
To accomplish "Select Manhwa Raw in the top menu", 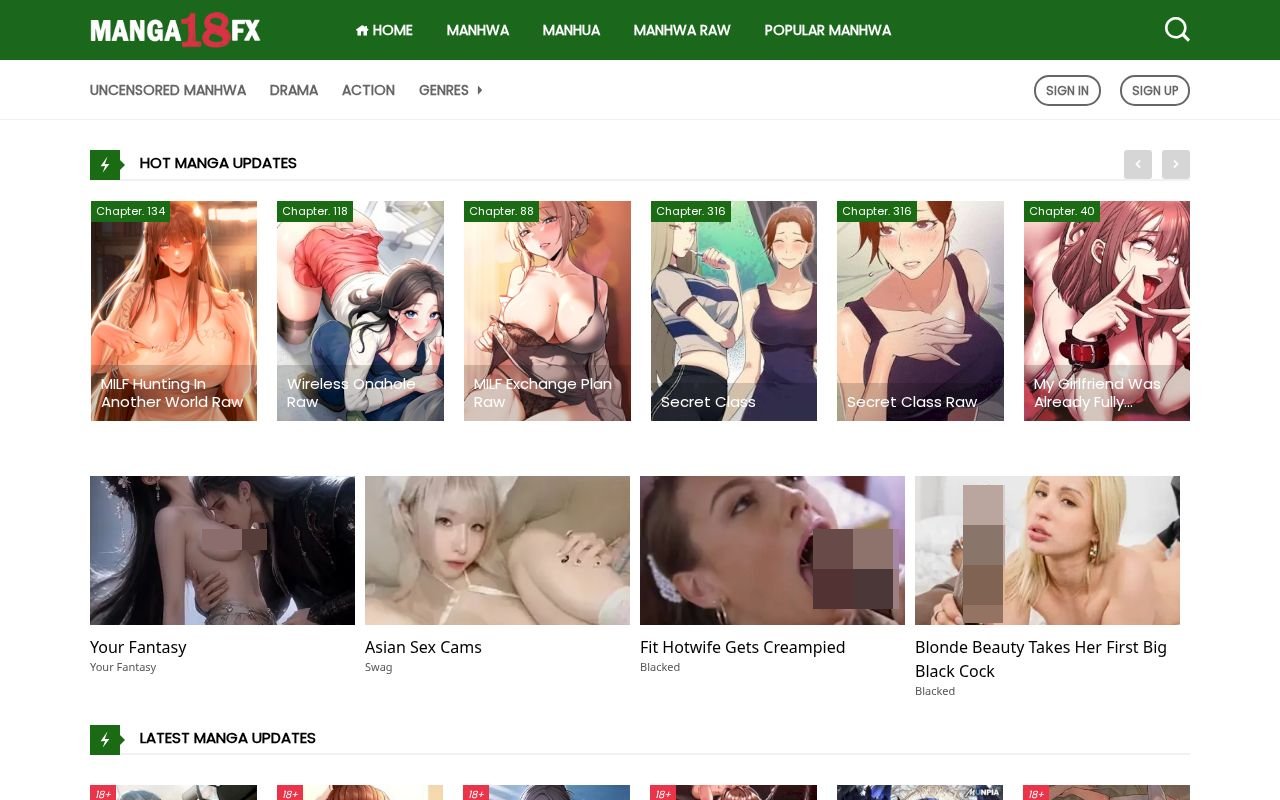I will click(x=682, y=30).
